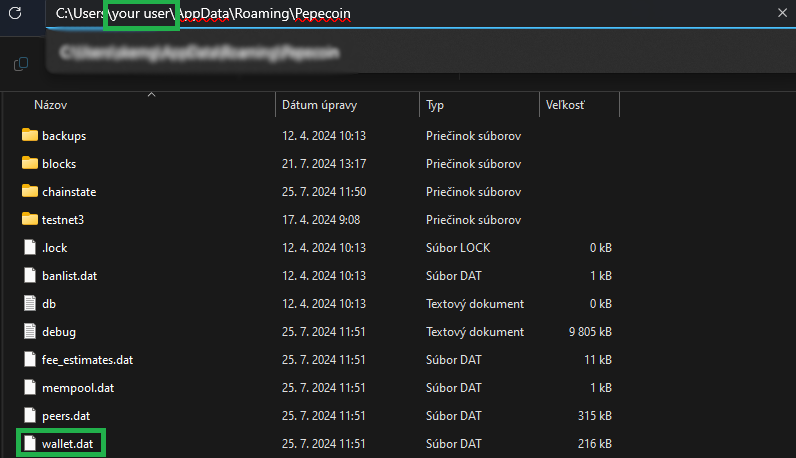Image resolution: width=796 pixels, height=458 pixels.
Task: Click the 0 kB size of .lock
Action: click(601, 248)
